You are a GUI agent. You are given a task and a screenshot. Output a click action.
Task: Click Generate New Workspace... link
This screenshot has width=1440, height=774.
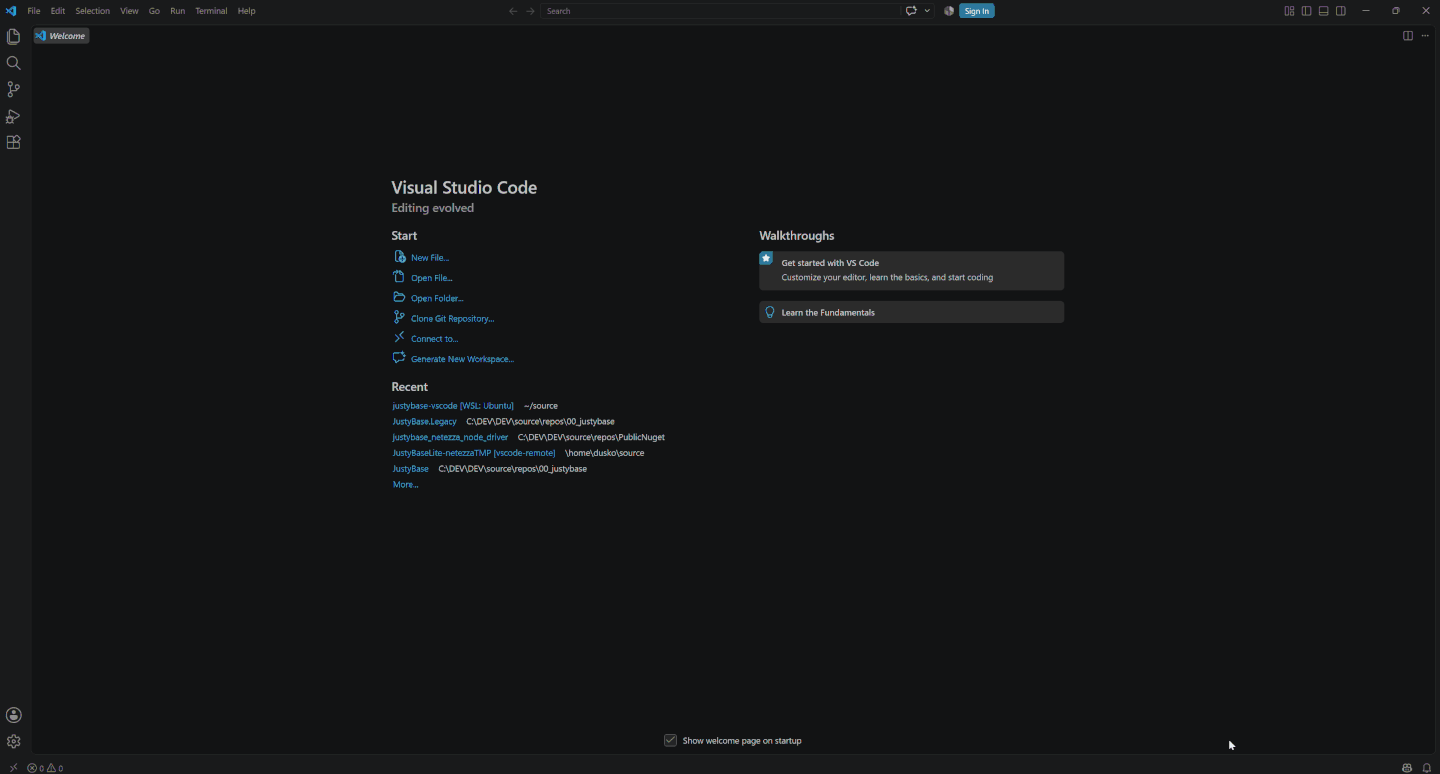tap(462, 359)
